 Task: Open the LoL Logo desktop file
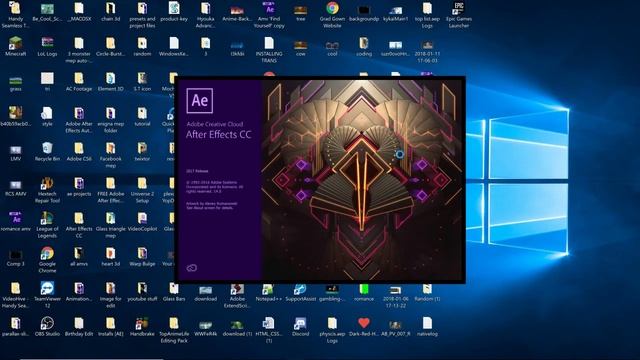coord(47,46)
